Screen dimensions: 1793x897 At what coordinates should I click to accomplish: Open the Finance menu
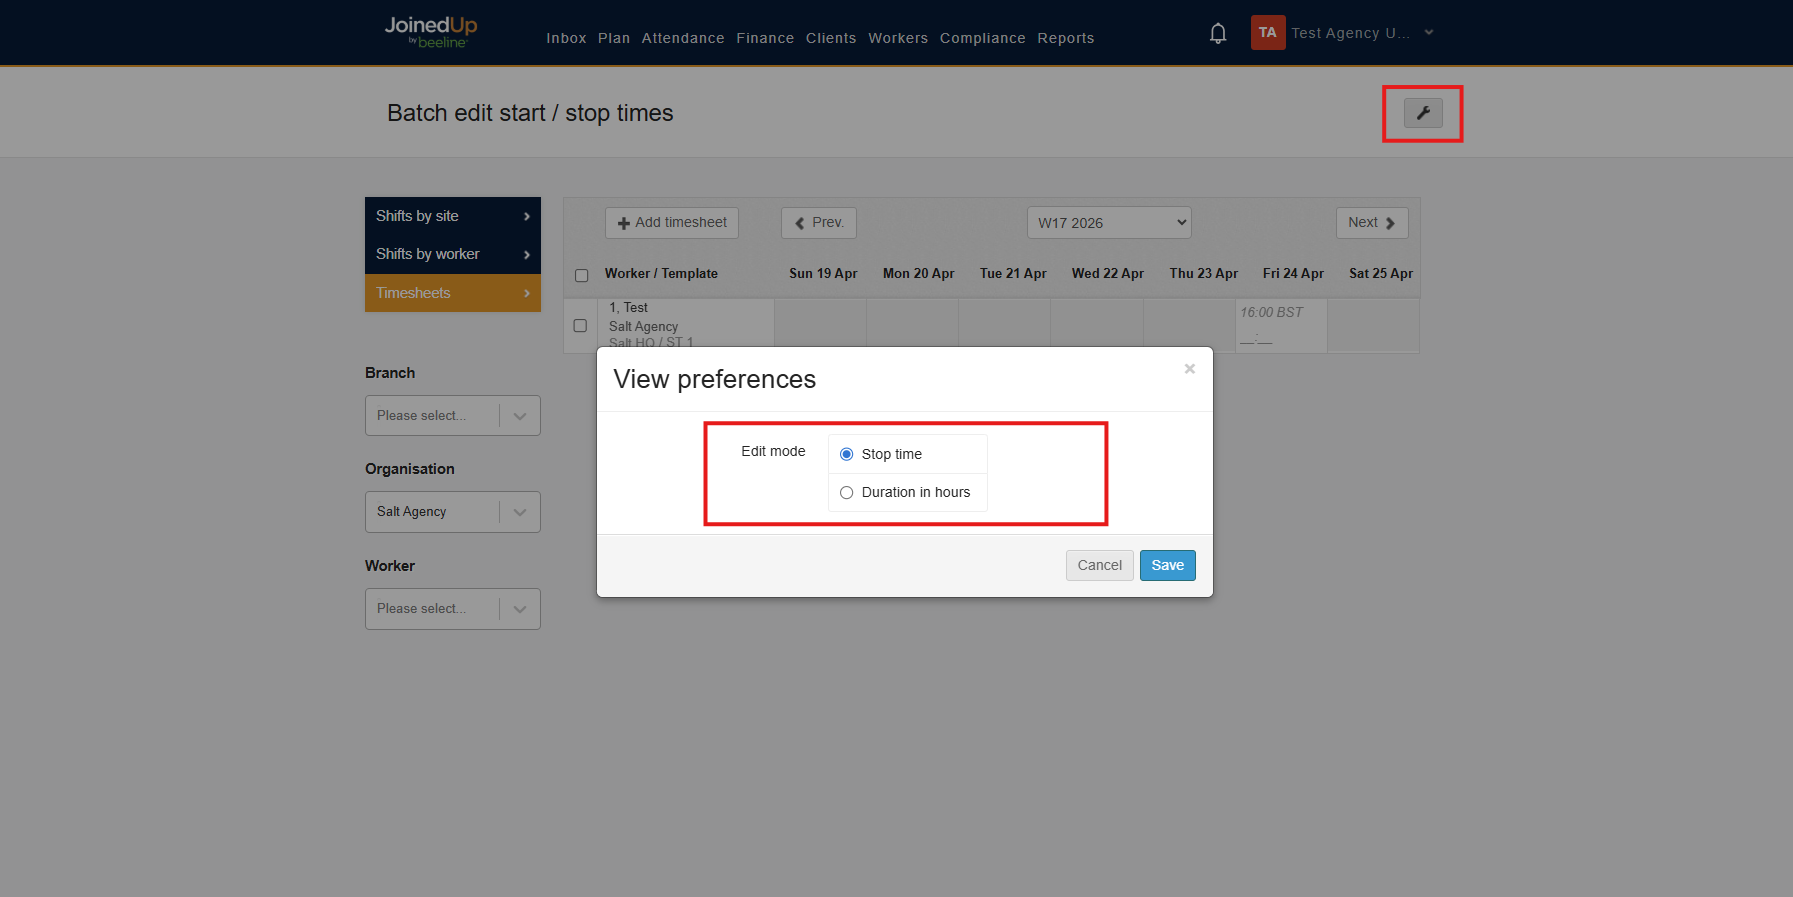click(x=765, y=38)
